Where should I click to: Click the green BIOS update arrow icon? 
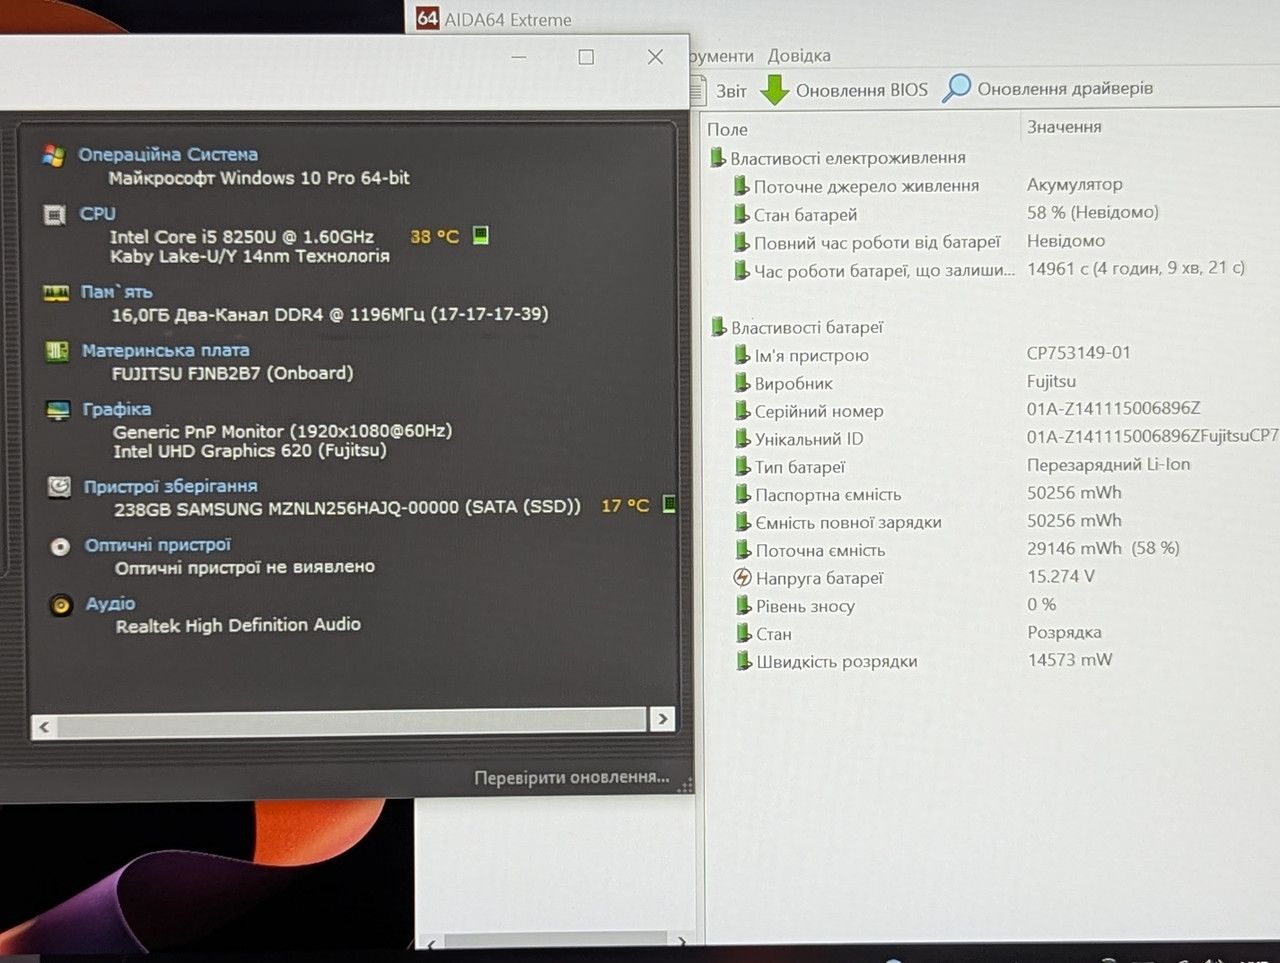coord(775,90)
